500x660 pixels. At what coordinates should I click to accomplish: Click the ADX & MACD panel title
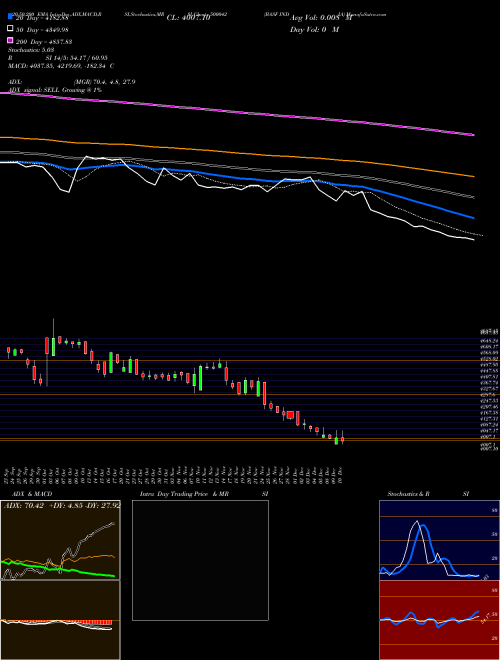[x=32, y=494]
